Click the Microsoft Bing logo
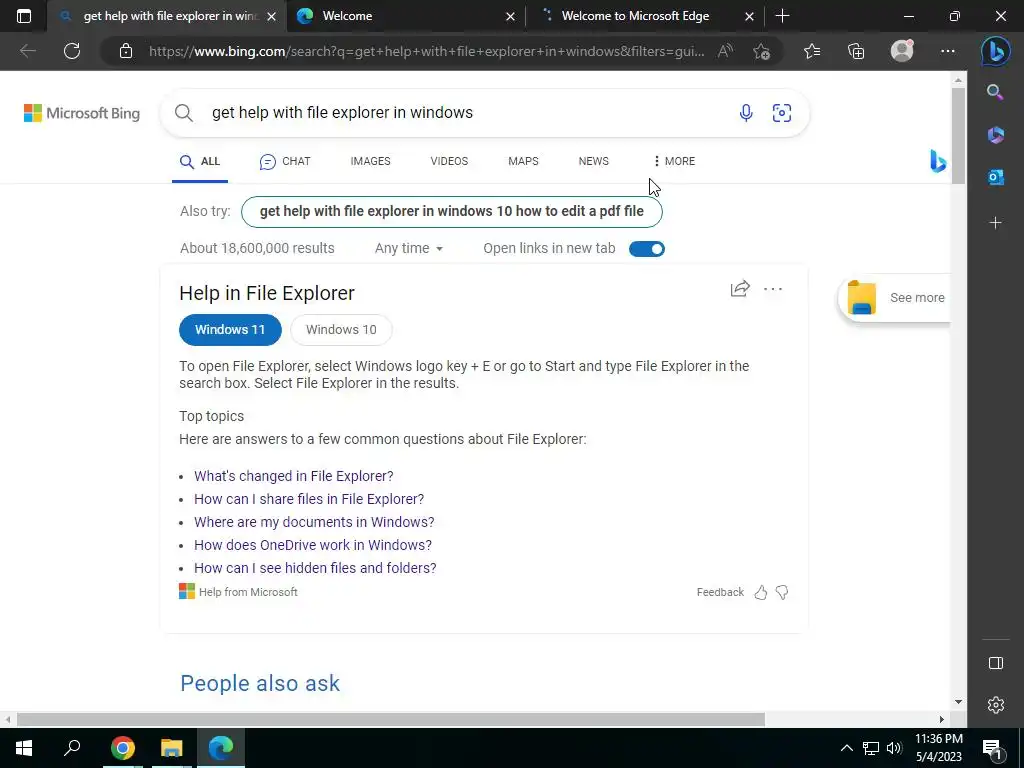The height and width of the screenshot is (768, 1024). 82,113
